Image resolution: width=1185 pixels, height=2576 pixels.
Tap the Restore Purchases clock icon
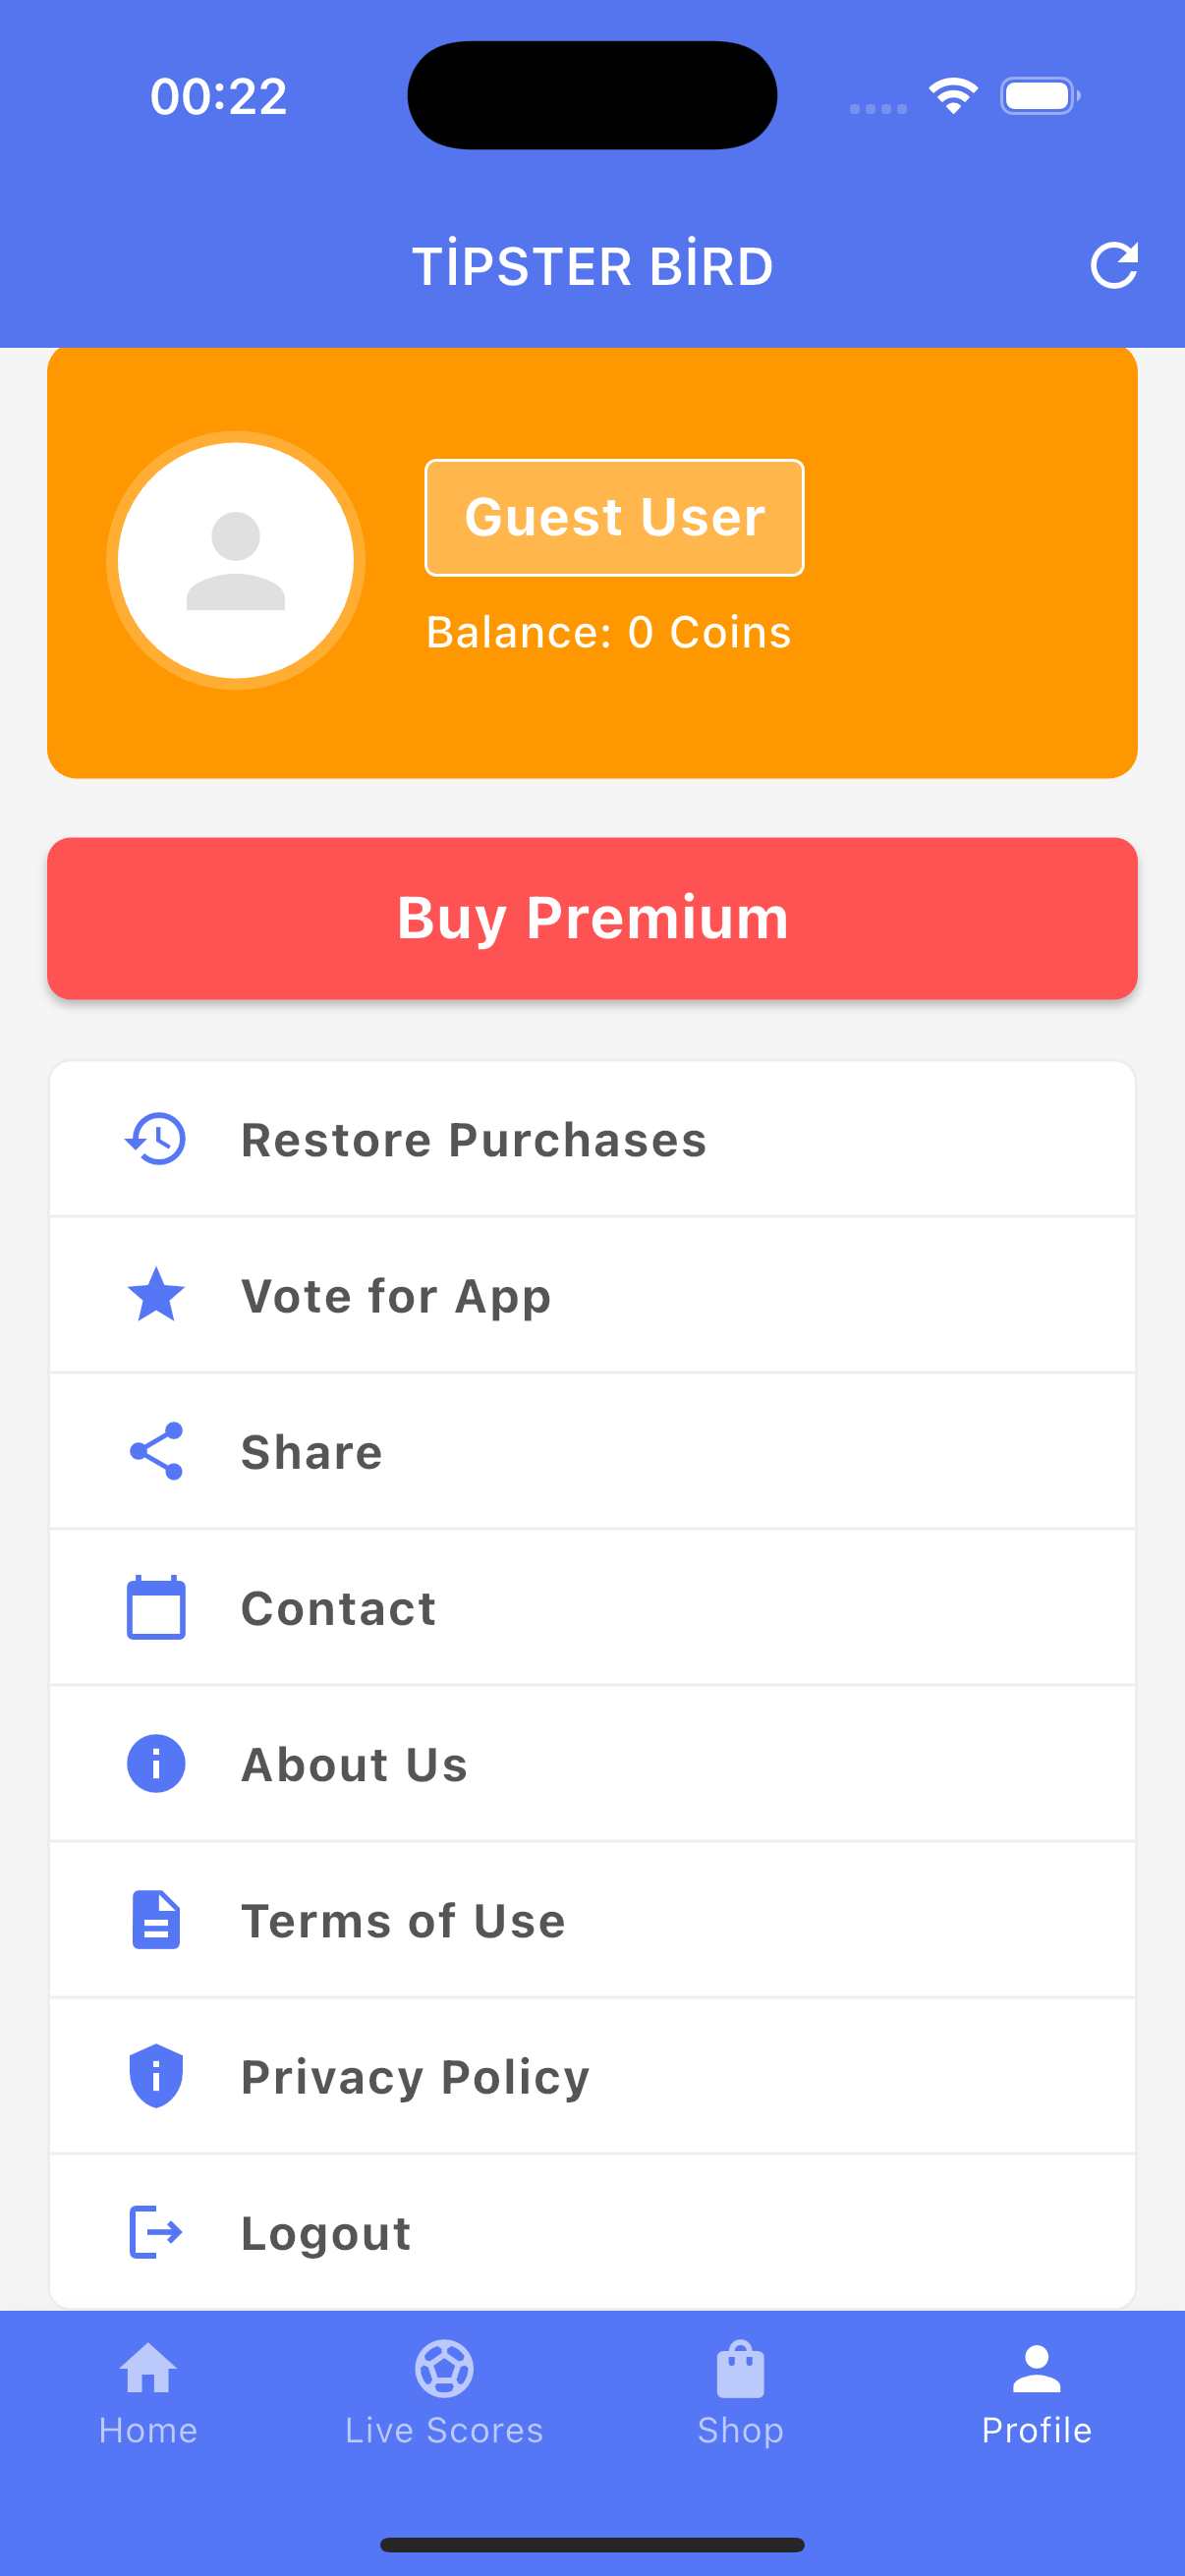156,1139
